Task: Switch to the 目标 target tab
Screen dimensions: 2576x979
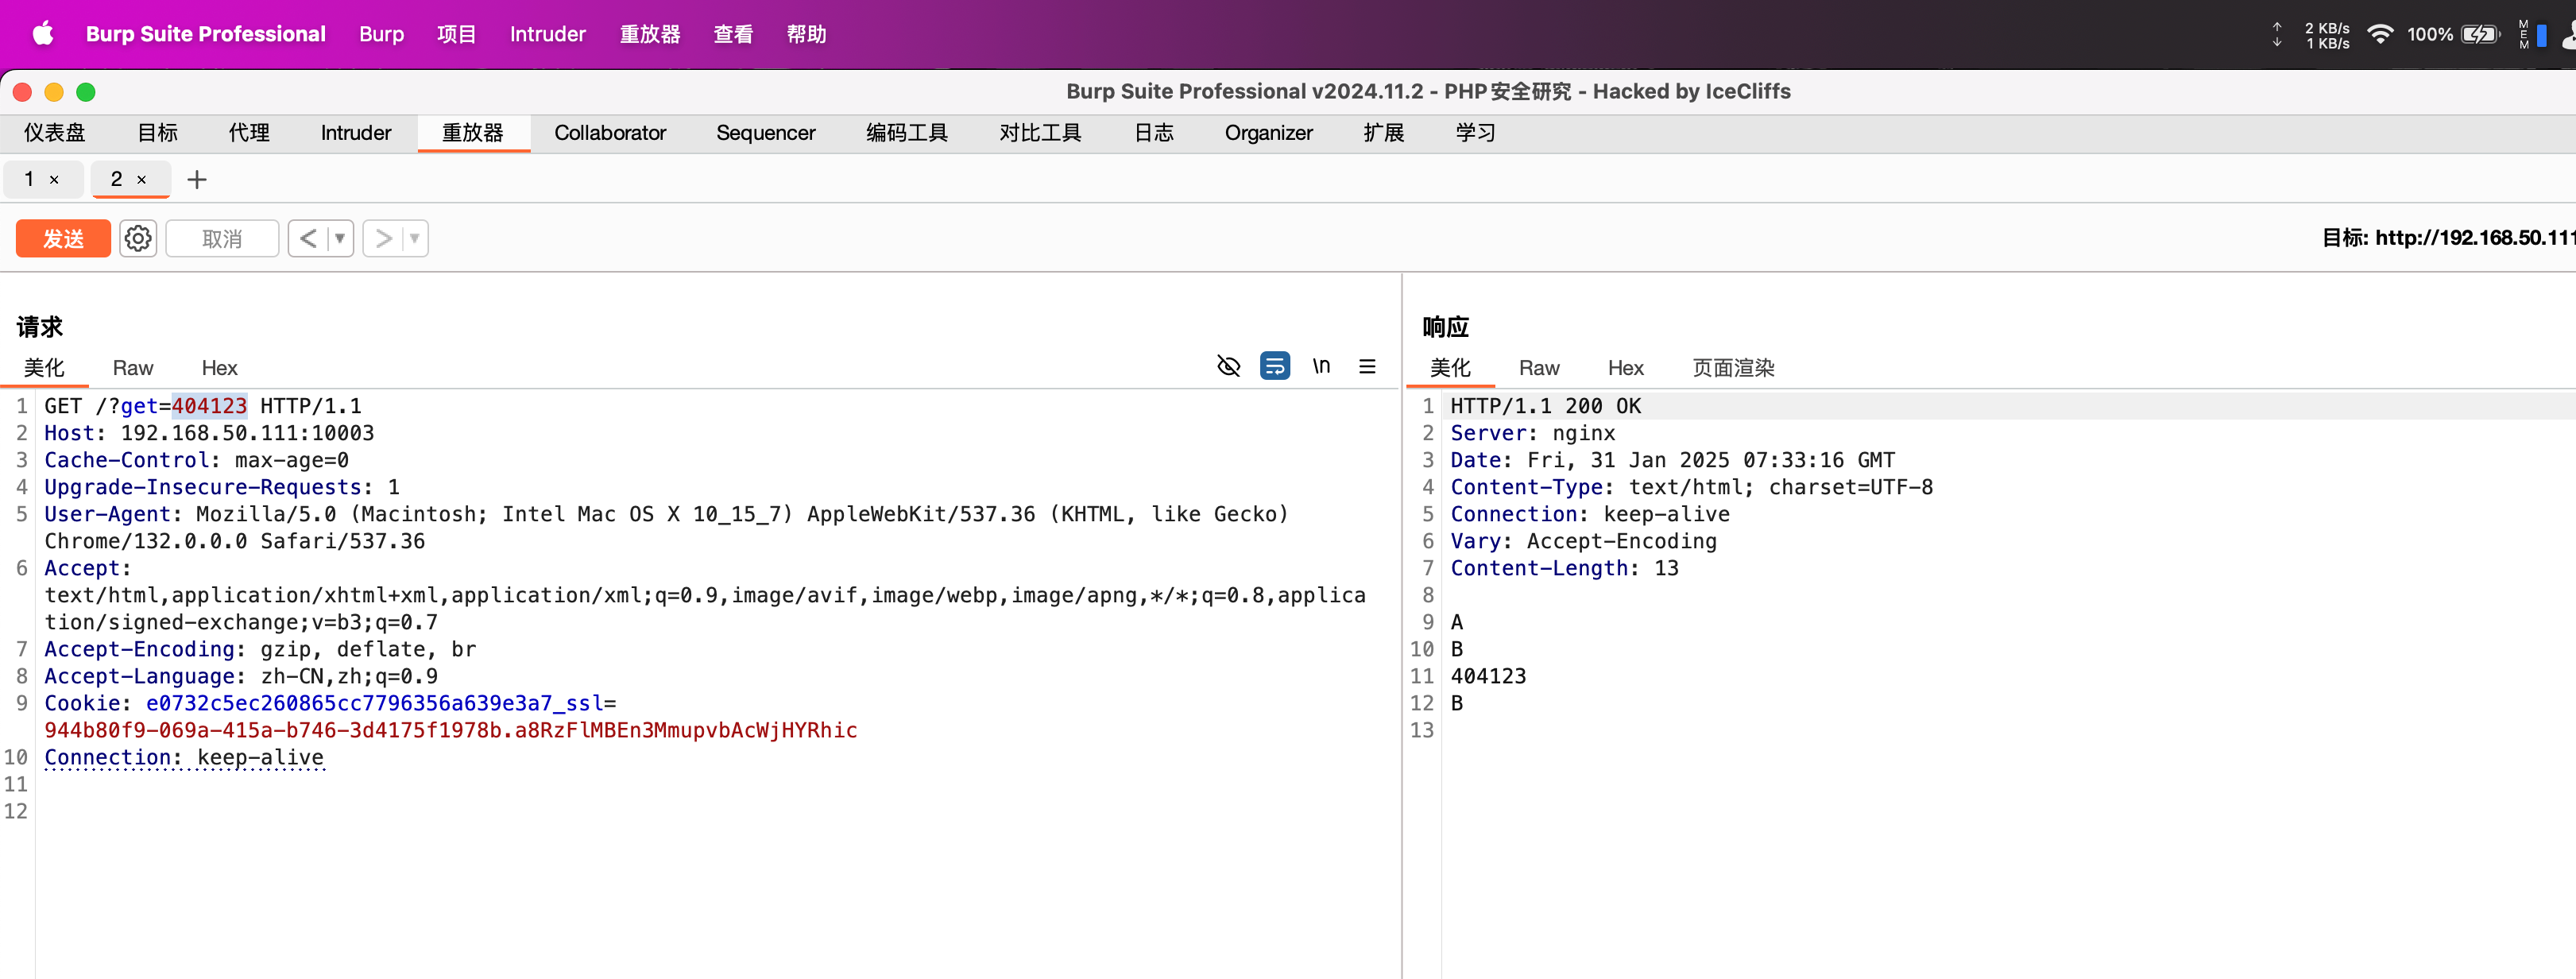Action: (x=158, y=133)
